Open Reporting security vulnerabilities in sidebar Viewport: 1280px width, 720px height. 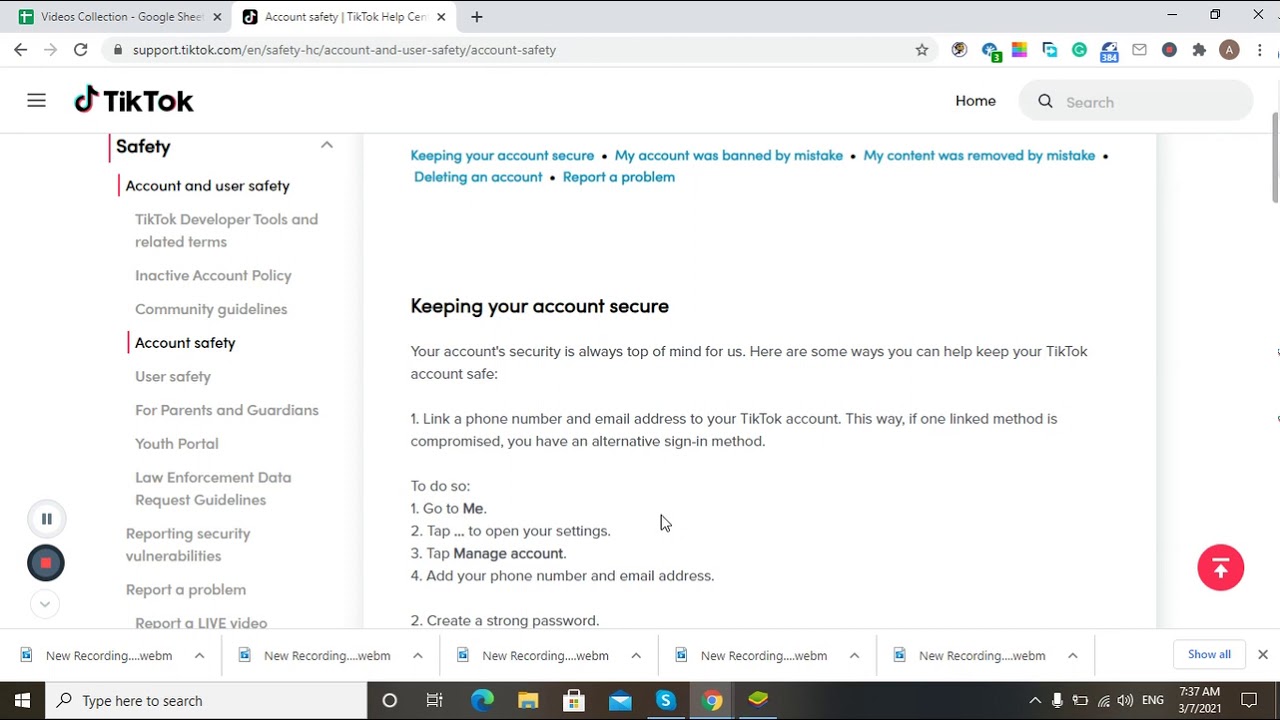pyautogui.click(x=188, y=545)
